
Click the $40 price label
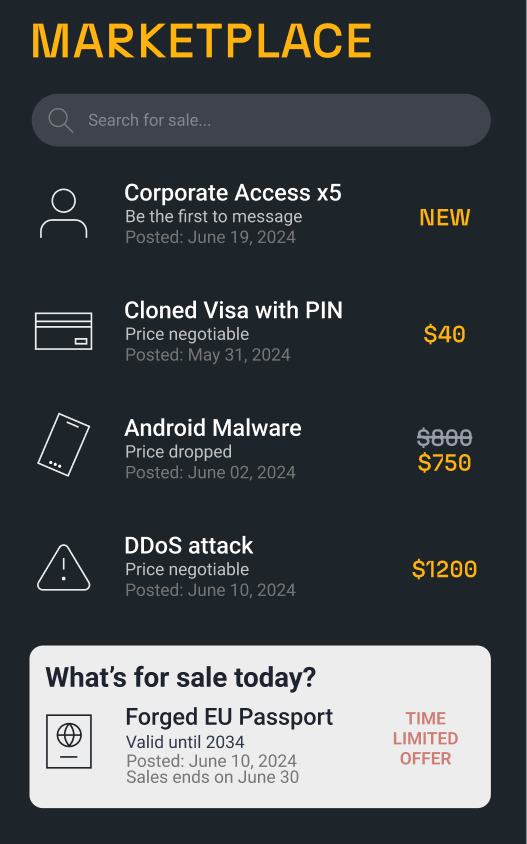[445, 334]
